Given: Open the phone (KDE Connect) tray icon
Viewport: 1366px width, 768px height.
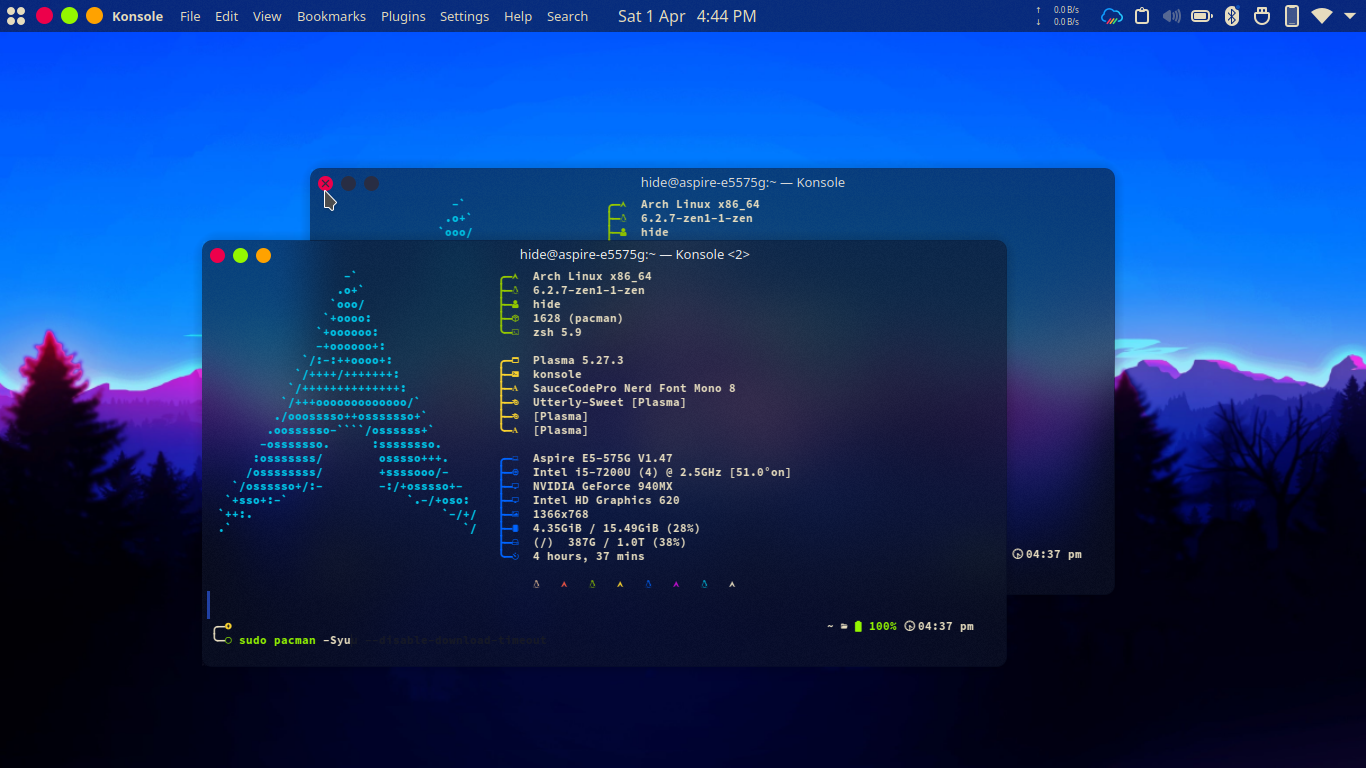Looking at the screenshot, I should tap(1292, 16).
